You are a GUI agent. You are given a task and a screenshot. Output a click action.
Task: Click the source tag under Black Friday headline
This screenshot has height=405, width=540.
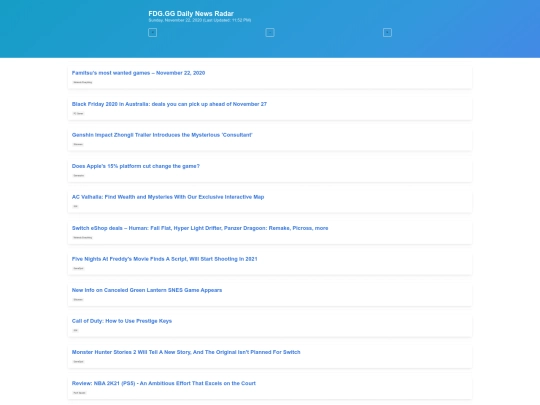[78, 113]
